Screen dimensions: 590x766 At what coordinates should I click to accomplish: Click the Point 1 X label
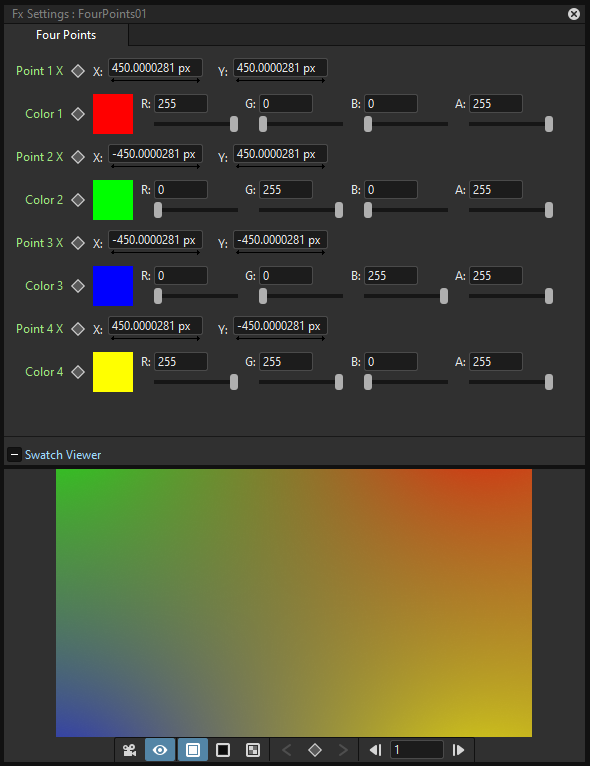coord(40,71)
